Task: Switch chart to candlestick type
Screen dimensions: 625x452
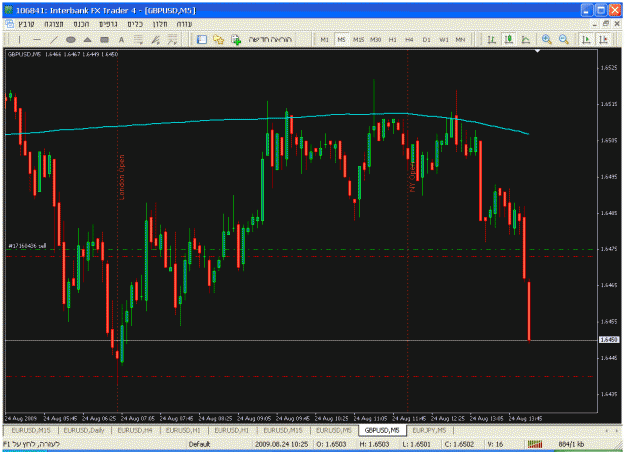Action: 509,39
